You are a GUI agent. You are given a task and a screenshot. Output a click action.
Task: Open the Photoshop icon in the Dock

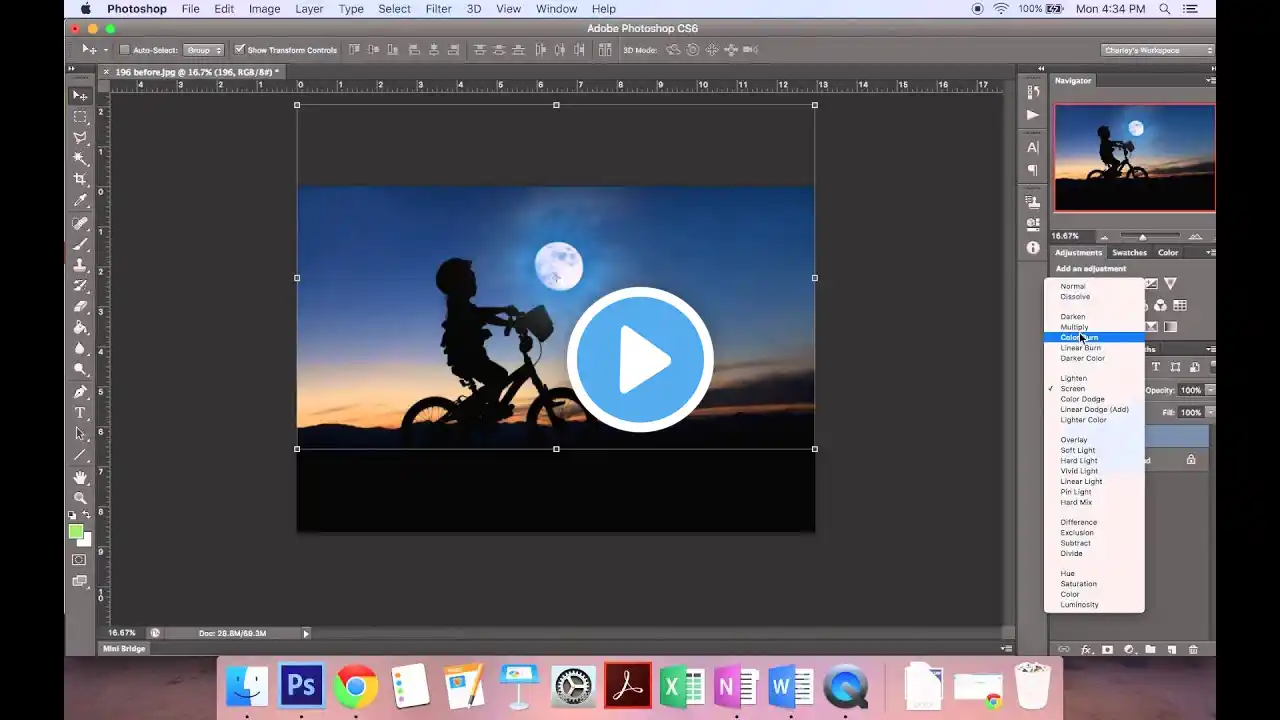(x=301, y=685)
